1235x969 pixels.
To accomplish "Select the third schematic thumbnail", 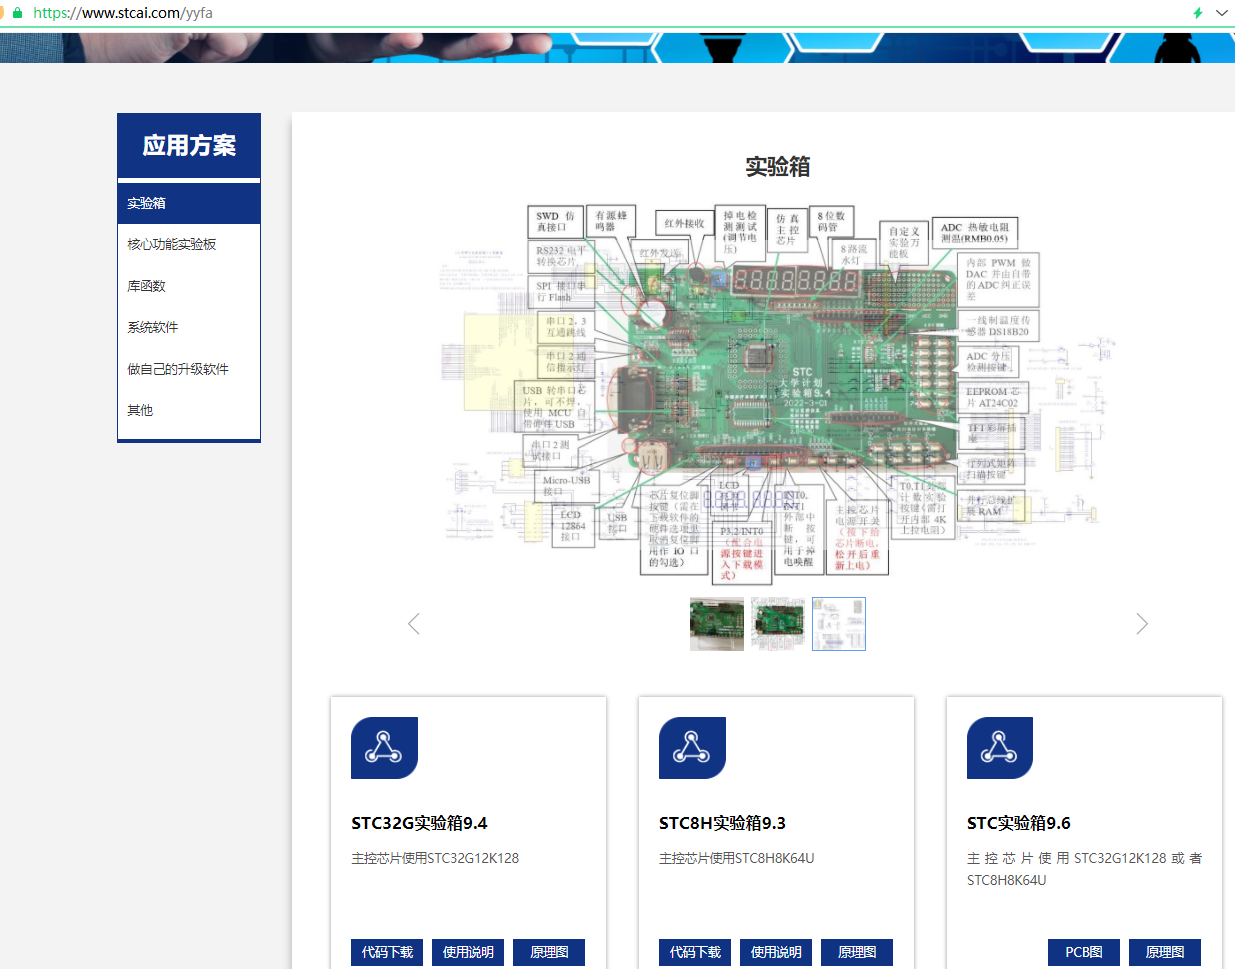I will click(839, 624).
